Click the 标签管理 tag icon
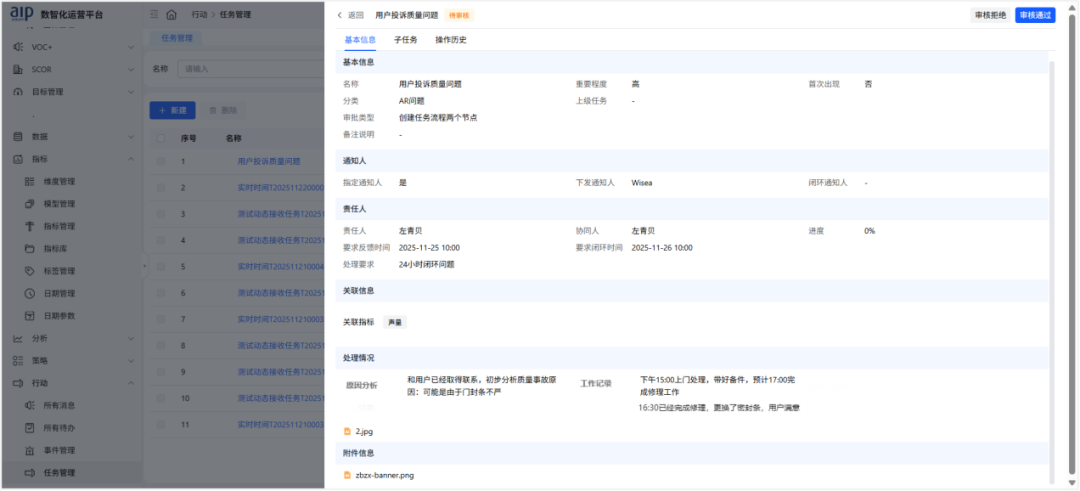1080x491 pixels. (30, 271)
